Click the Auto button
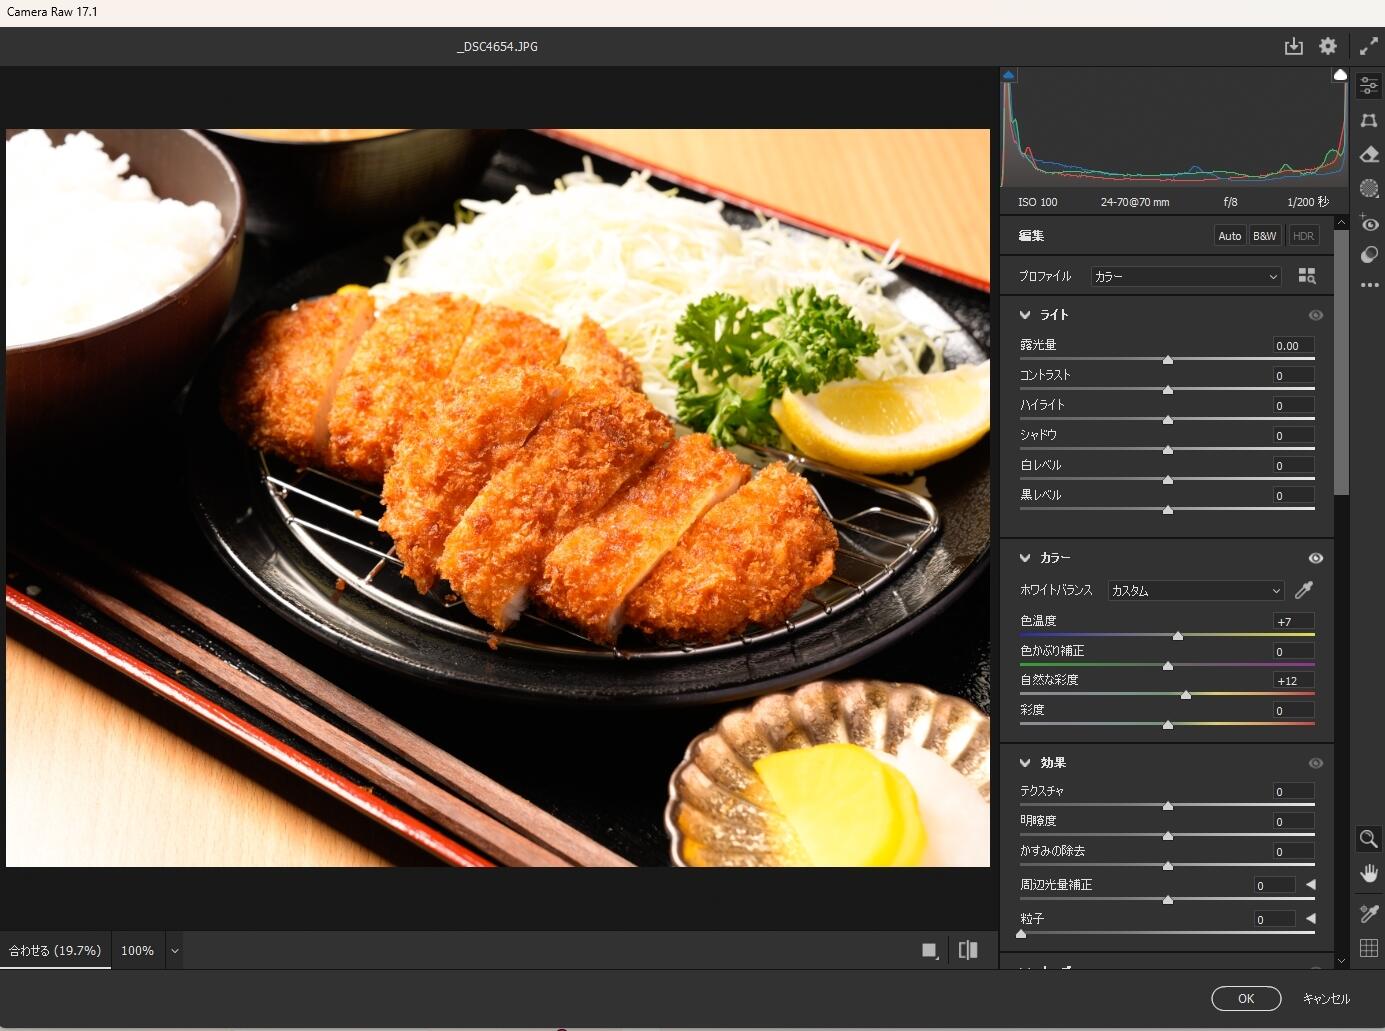 (x=1229, y=236)
